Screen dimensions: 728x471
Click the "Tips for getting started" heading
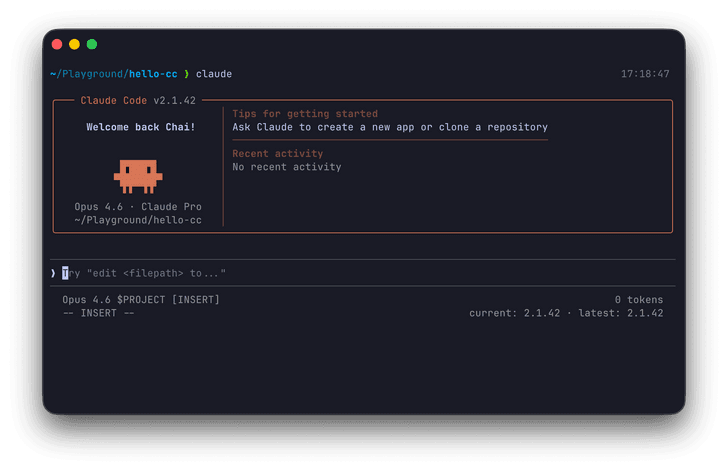click(305, 114)
